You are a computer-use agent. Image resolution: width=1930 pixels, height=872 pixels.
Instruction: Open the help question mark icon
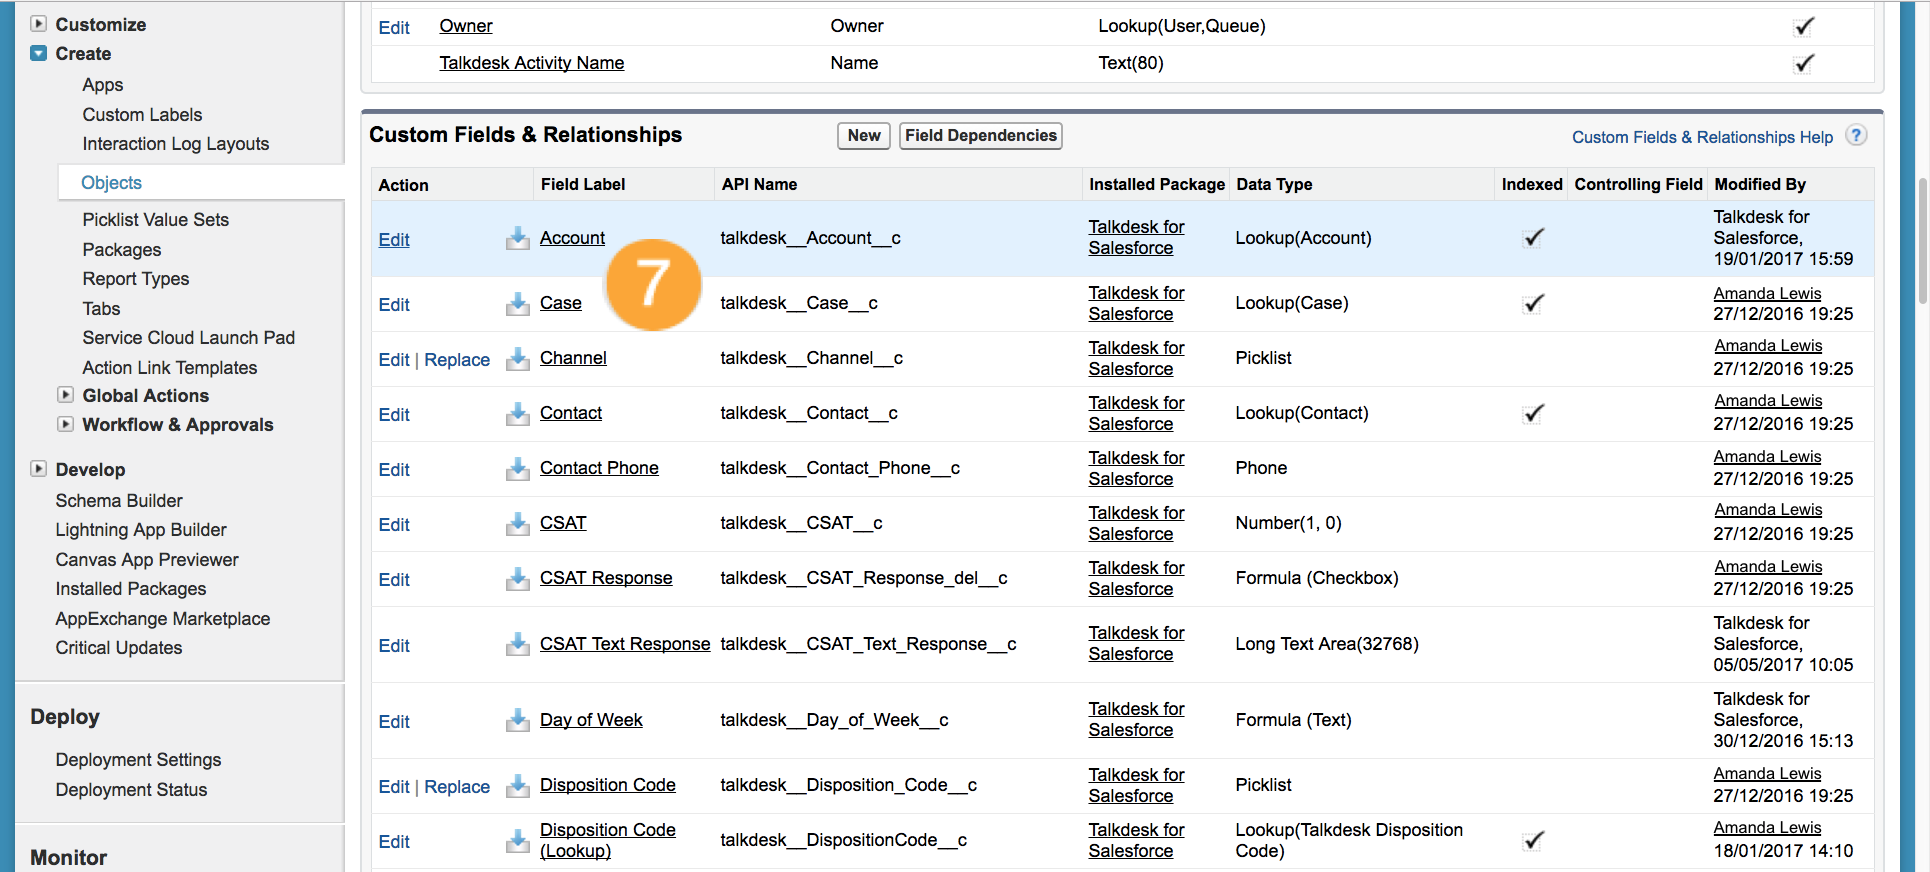coord(1856,135)
